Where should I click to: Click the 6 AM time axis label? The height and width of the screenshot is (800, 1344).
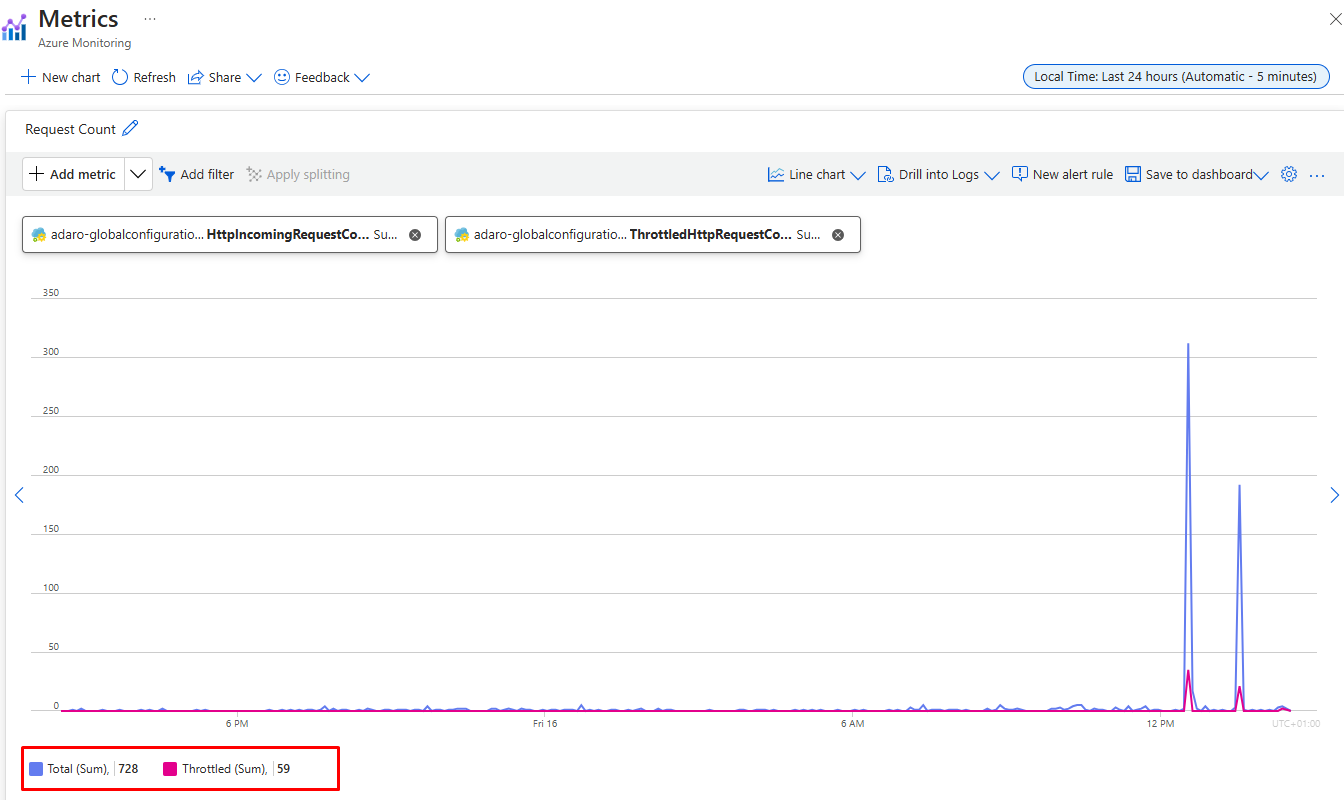[852, 723]
